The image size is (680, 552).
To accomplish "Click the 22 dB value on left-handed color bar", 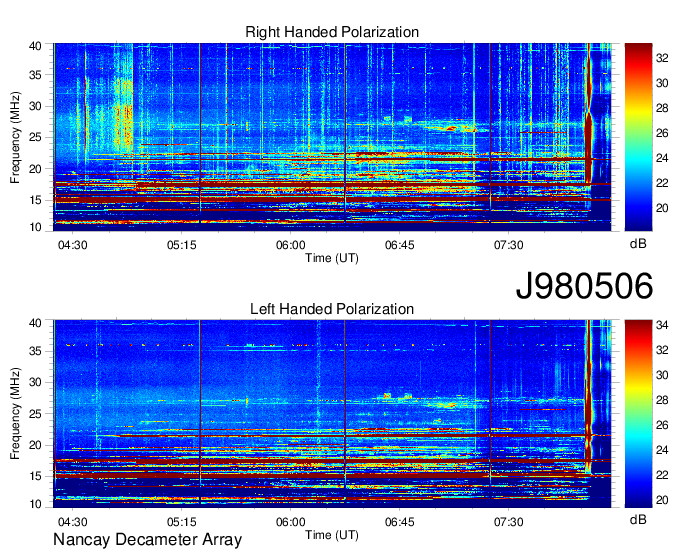I will [x=662, y=475].
